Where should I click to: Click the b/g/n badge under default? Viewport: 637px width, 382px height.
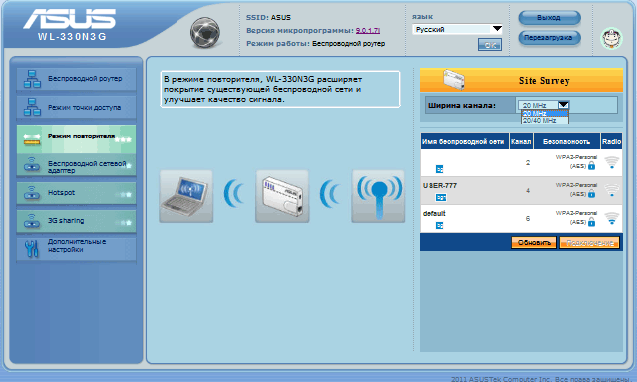tap(439, 226)
